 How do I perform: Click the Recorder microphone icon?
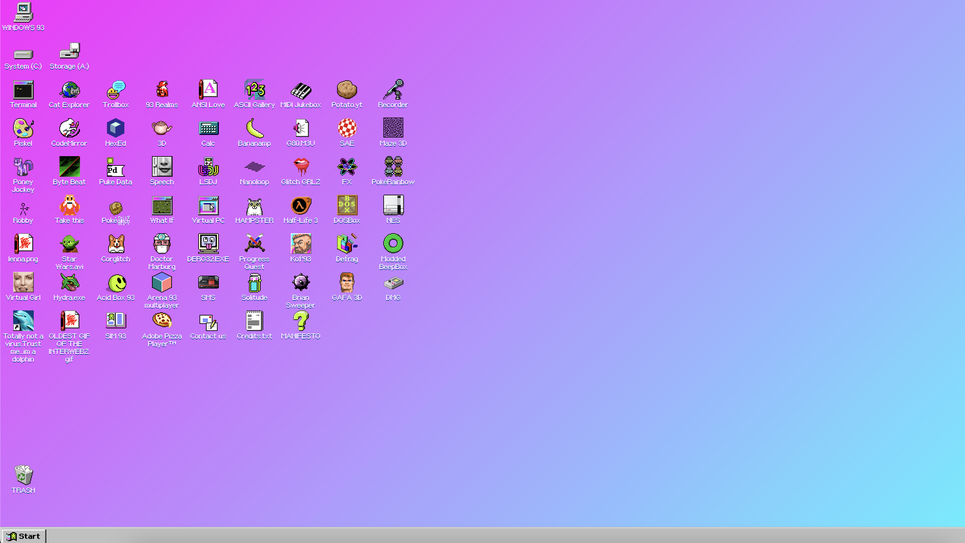[x=393, y=91]
